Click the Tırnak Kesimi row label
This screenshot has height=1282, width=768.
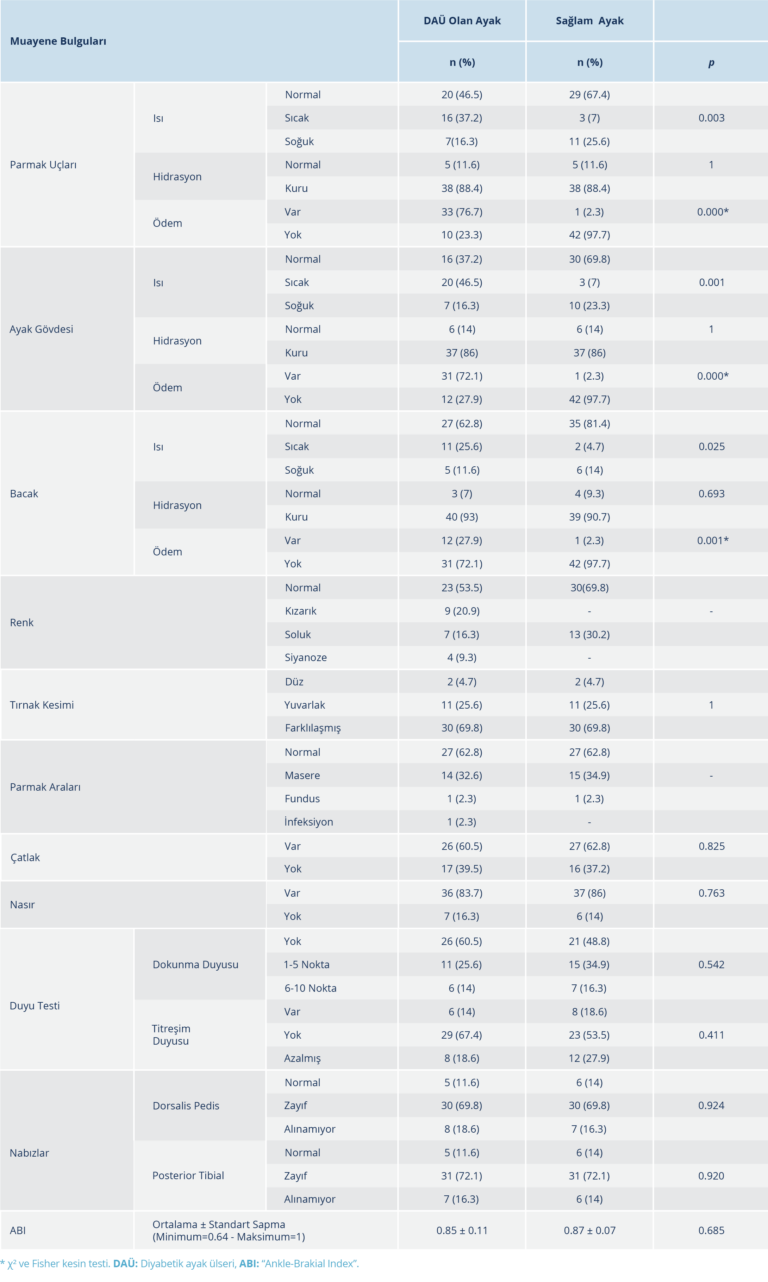[41, 705]
